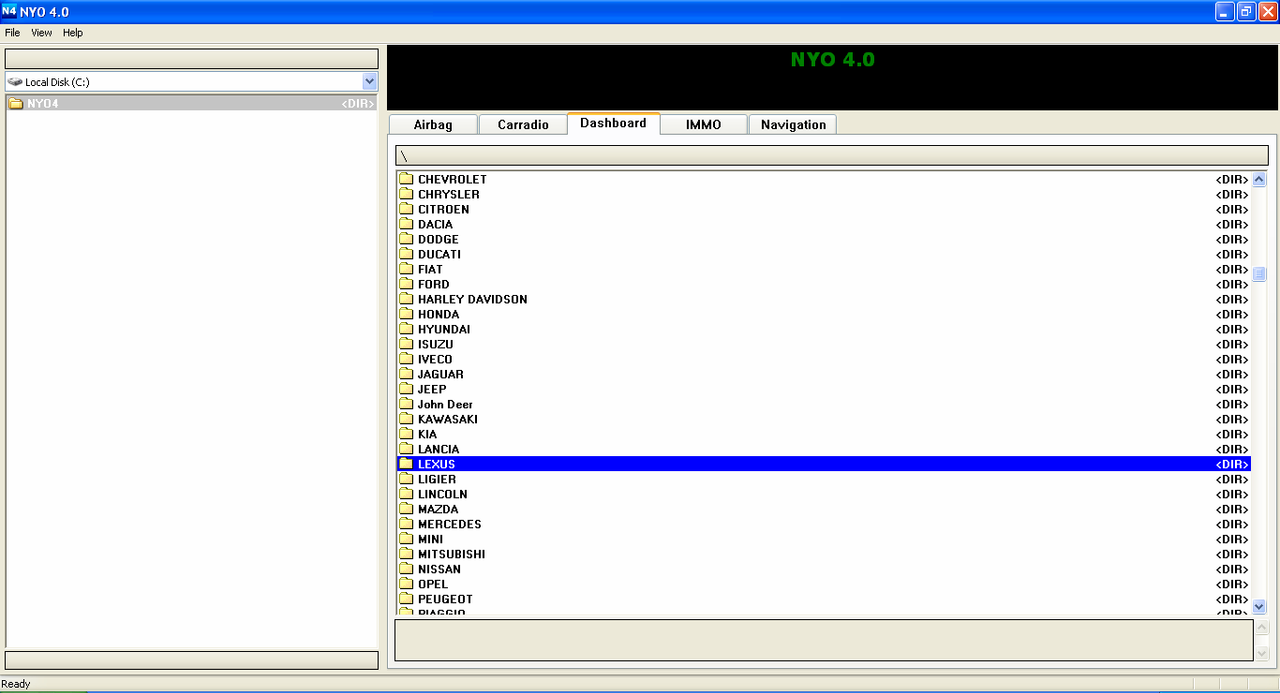1280x693 pixels.
Task: Click the folder list scroll down arrow
Action: point(1259,606)
